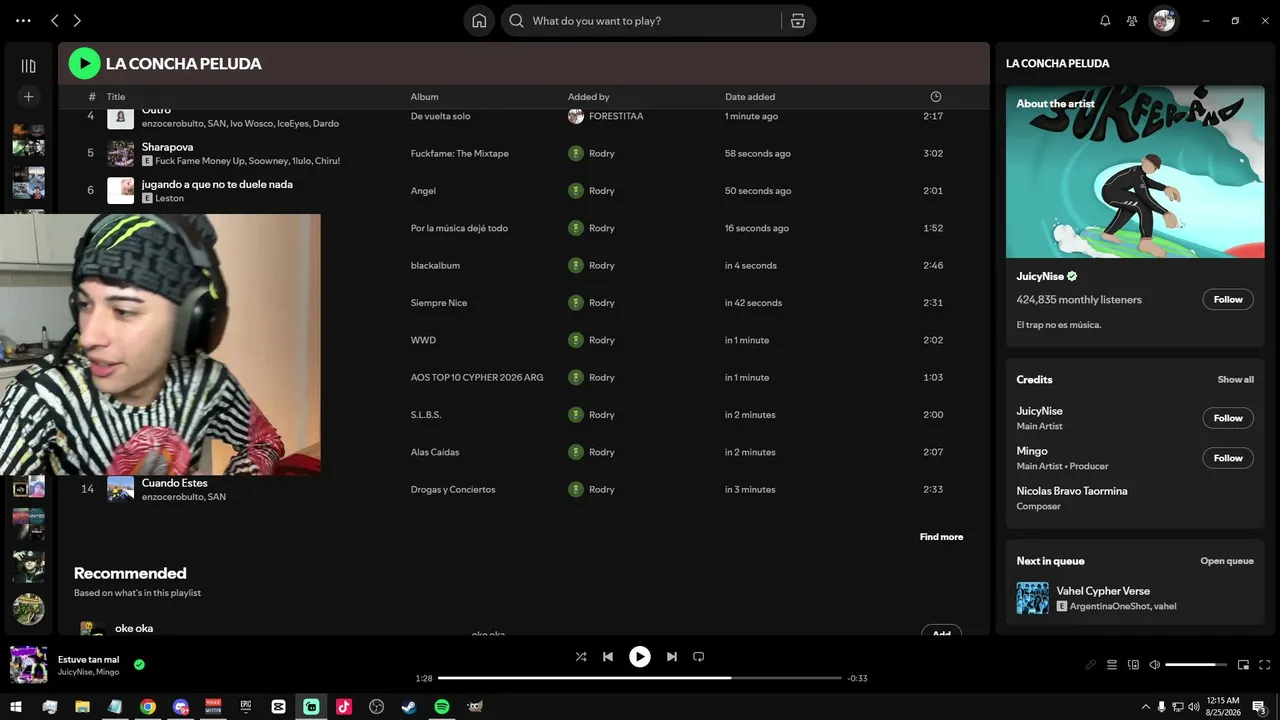1280x720 pixels.
Task: Sort by the Added by column header
Action: [x=589, y=97]
